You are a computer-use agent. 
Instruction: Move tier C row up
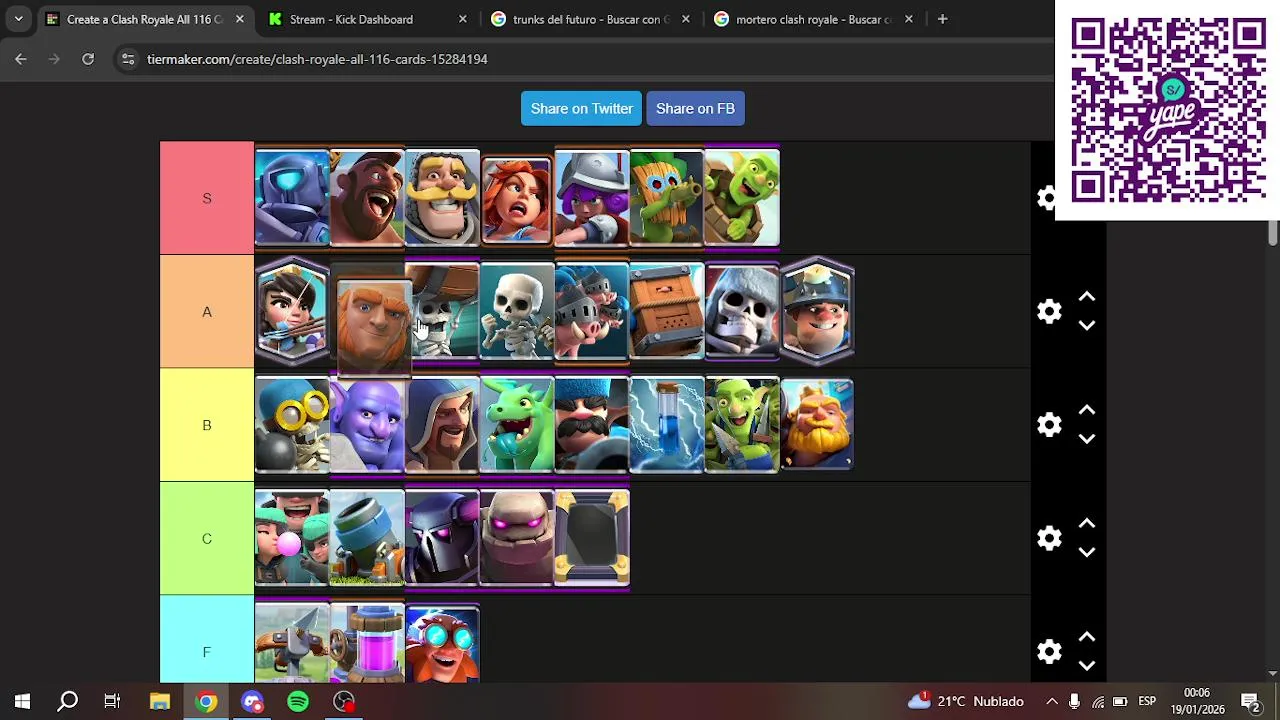[1087, 524]
